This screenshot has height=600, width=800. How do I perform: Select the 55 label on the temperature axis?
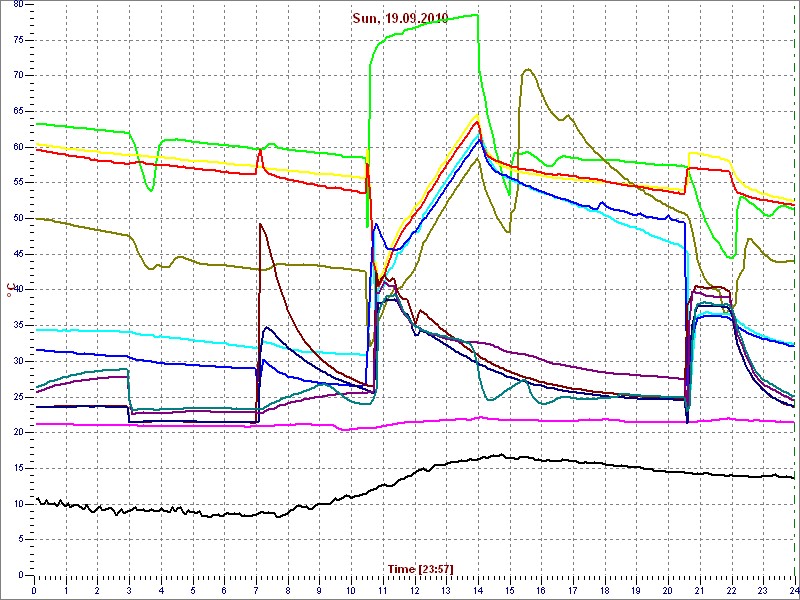click(x=17, y=183)
